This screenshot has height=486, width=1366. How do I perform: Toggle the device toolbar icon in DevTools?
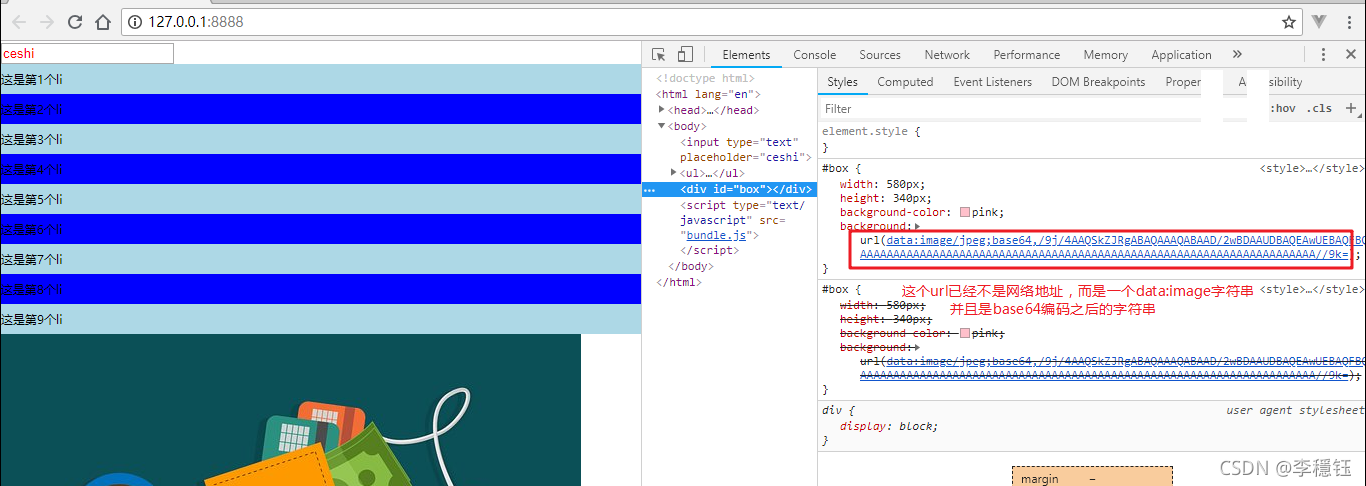685,54
